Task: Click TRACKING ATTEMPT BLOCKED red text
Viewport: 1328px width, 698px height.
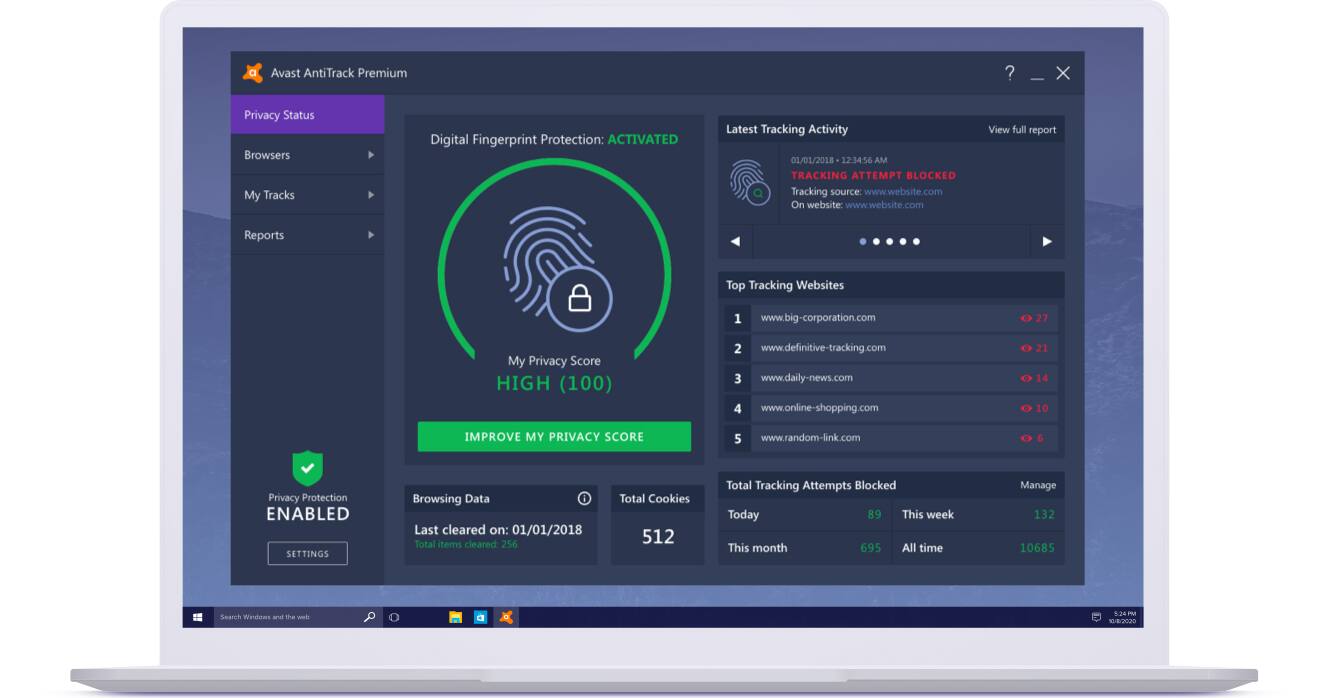Action: coord(873,176)
